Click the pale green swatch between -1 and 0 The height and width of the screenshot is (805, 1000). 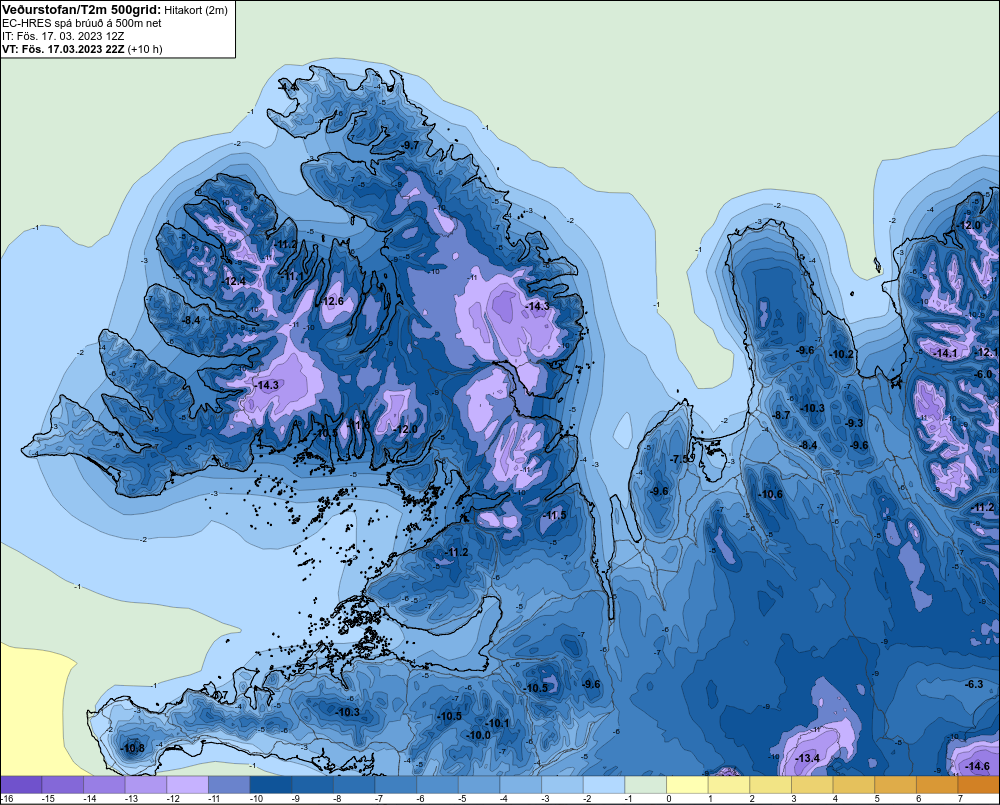tap(645, 785)
